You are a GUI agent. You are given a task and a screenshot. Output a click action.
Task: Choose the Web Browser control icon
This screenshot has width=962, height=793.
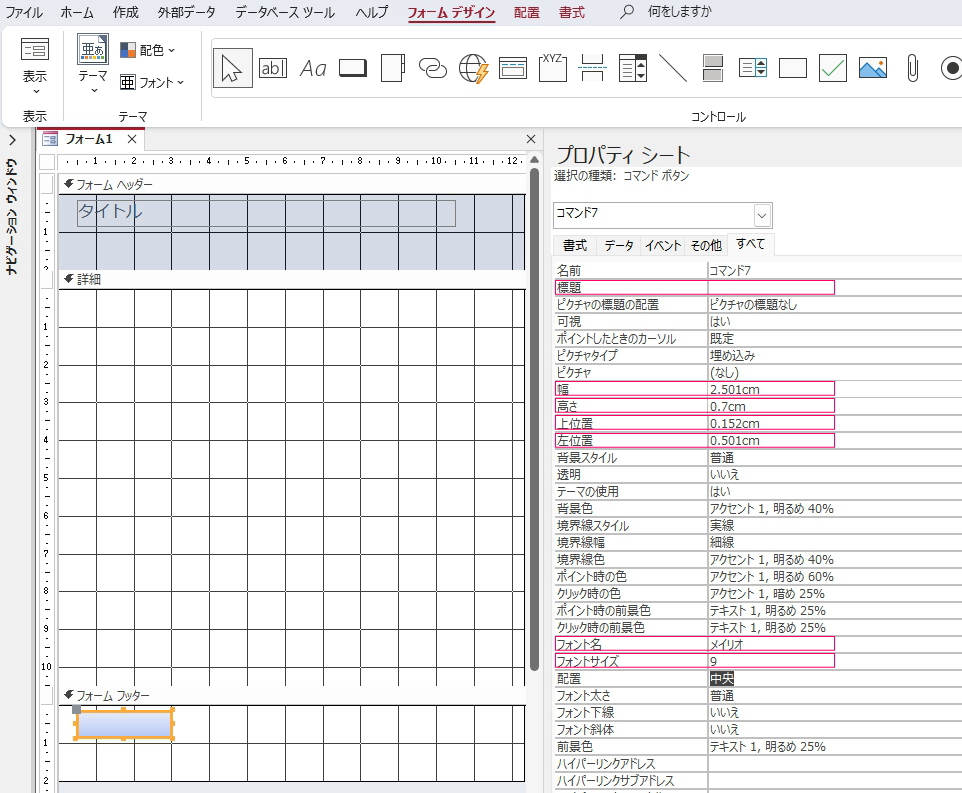click(x=473, y=68)
